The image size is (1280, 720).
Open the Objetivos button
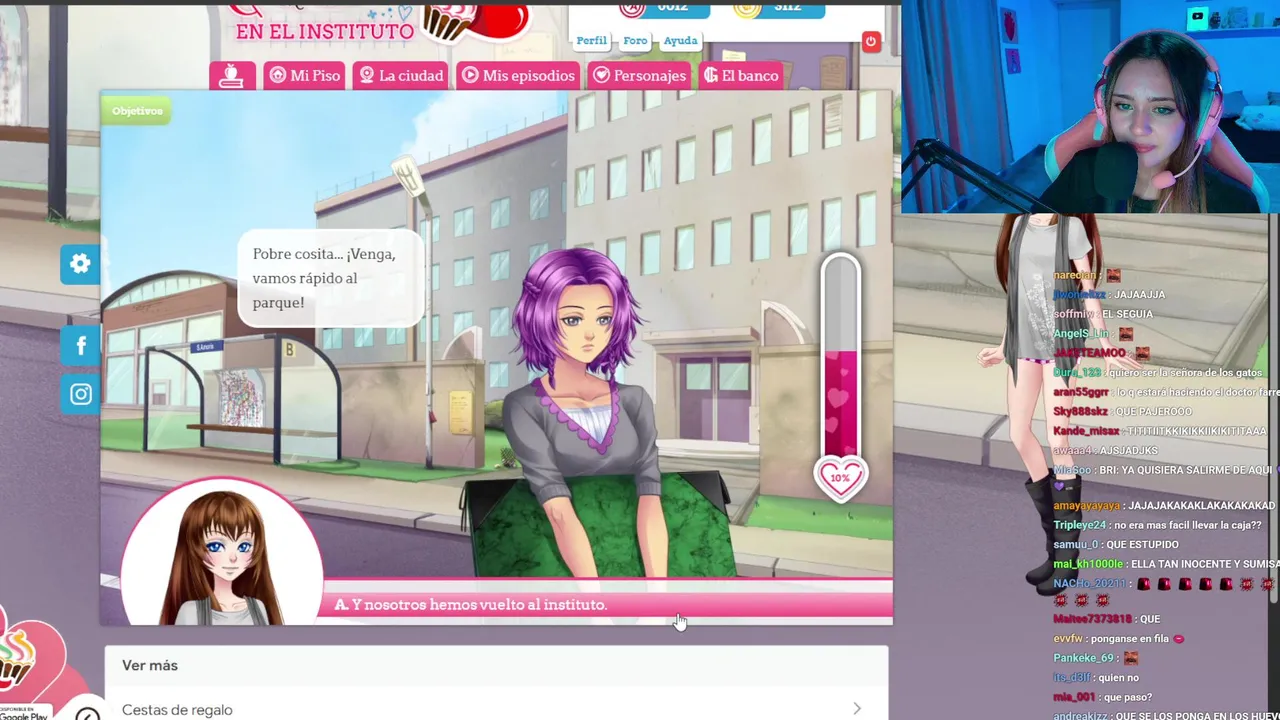coord(137,111)
